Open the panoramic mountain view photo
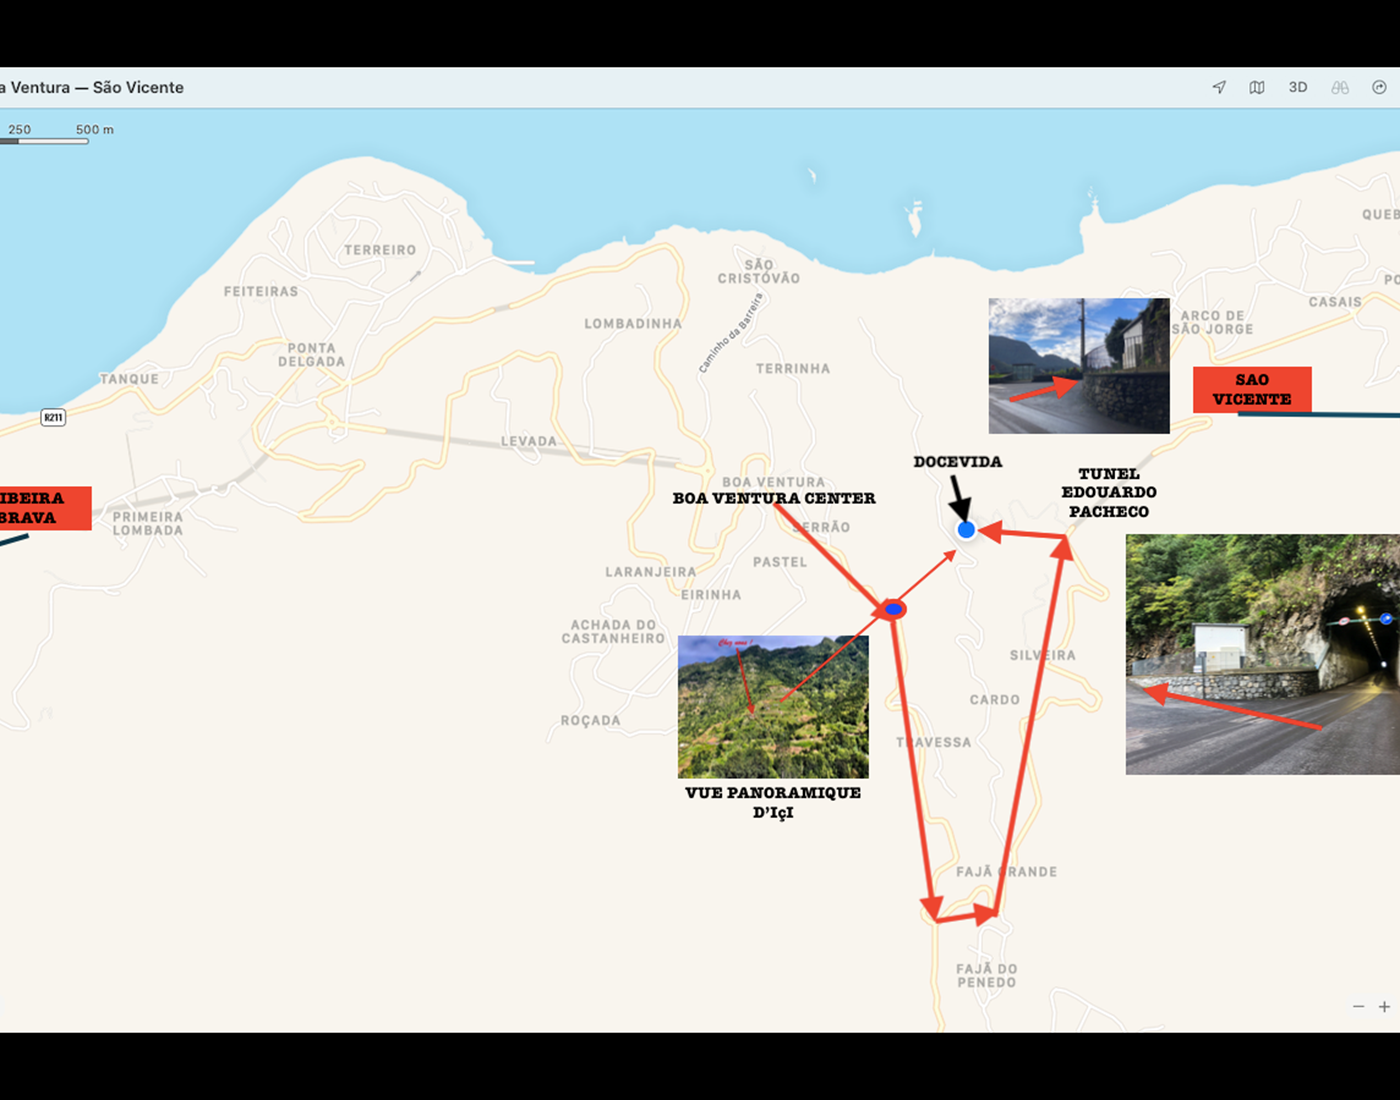Viewport: 1400px width, 1100px height. (773, 707)
